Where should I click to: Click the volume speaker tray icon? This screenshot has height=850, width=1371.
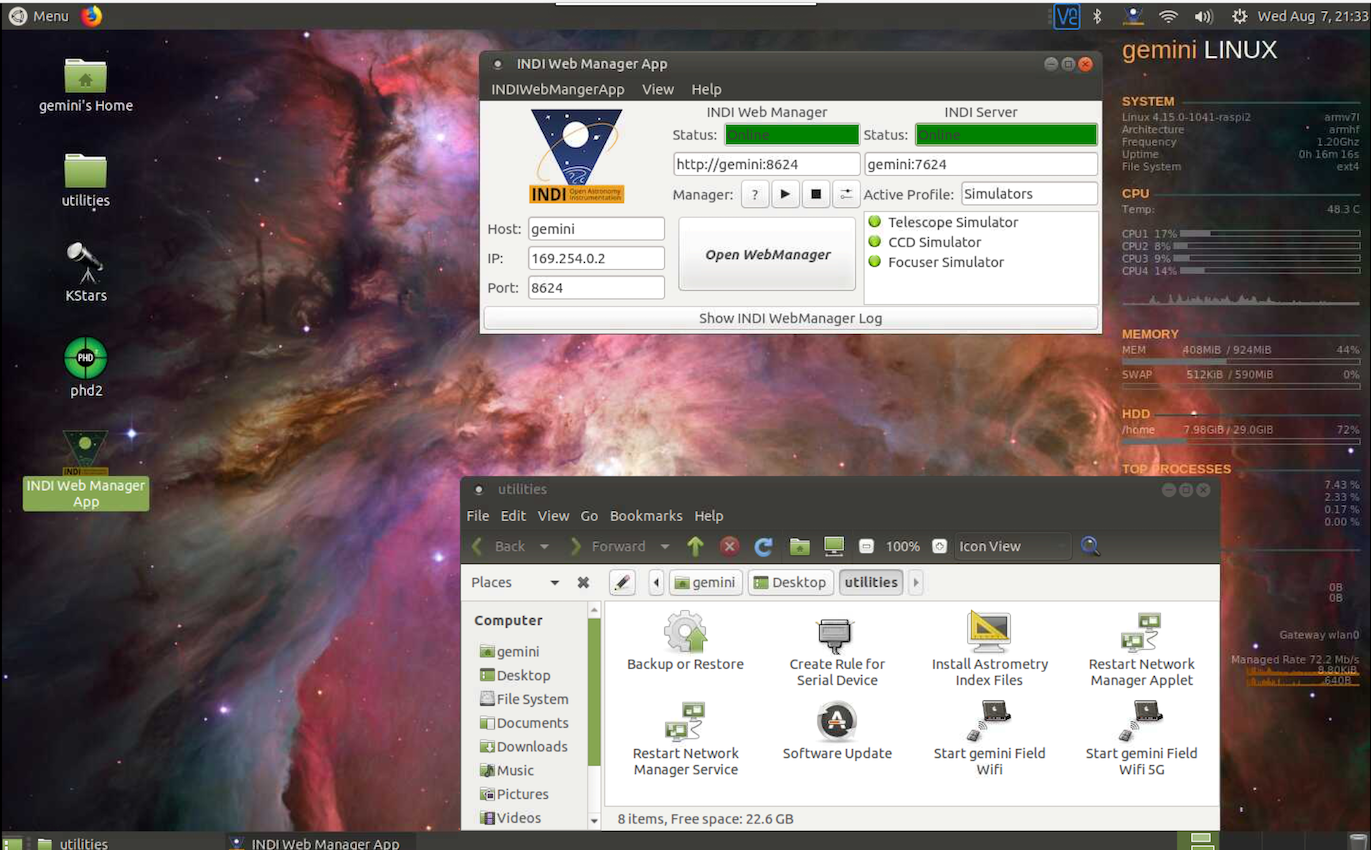(1203, 16)
